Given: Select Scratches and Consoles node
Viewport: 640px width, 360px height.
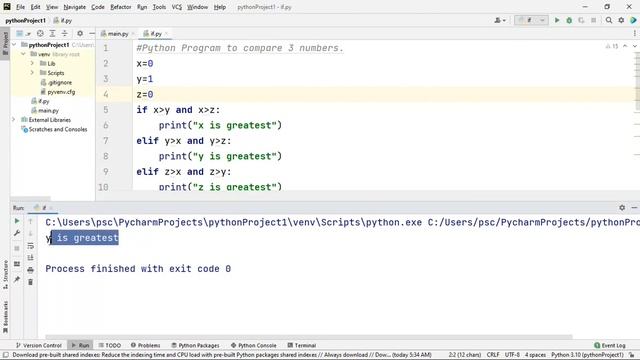Looking at the screenshot, I should [x=58, y=129].
